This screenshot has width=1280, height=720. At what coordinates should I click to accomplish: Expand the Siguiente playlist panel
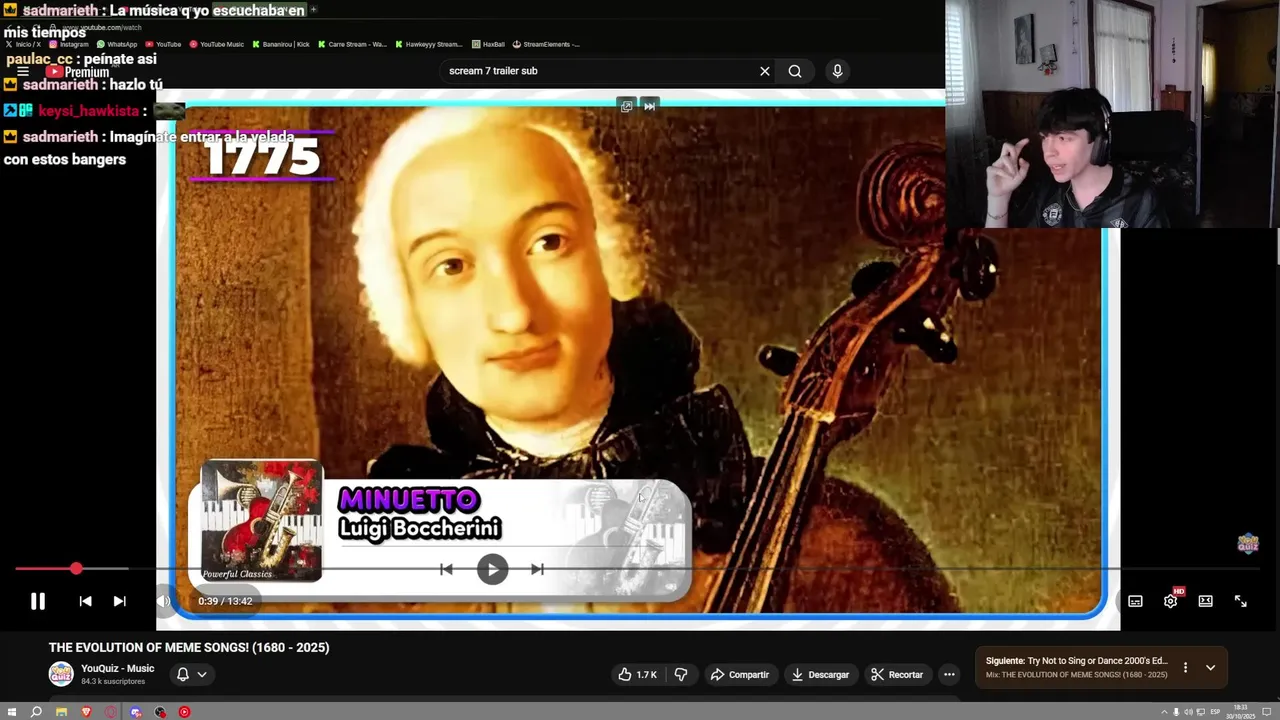(1210, 667)
